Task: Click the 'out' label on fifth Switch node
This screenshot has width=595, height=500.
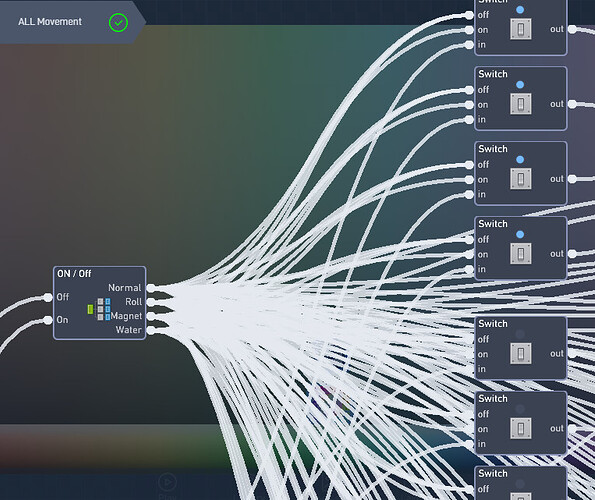Action: point(557,353)
